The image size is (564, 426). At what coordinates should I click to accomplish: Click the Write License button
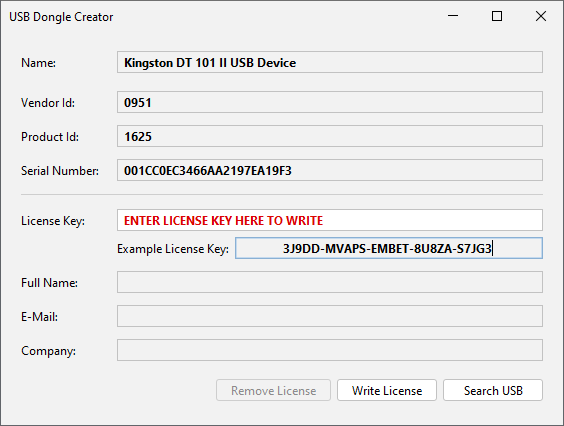coord(387,390)
